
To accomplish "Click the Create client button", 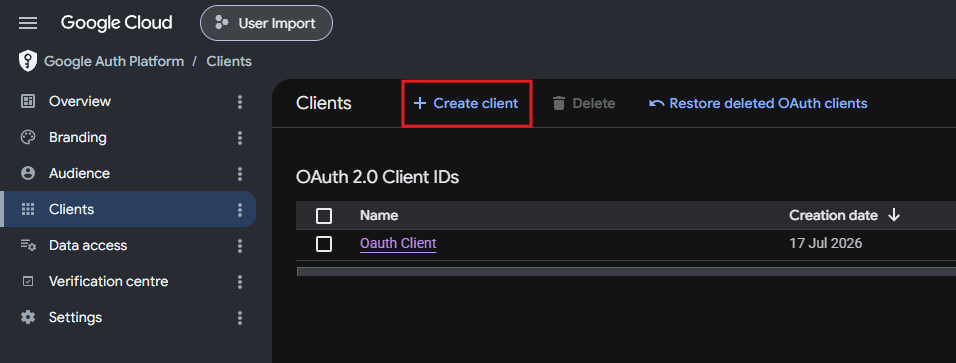I will 466,103.
